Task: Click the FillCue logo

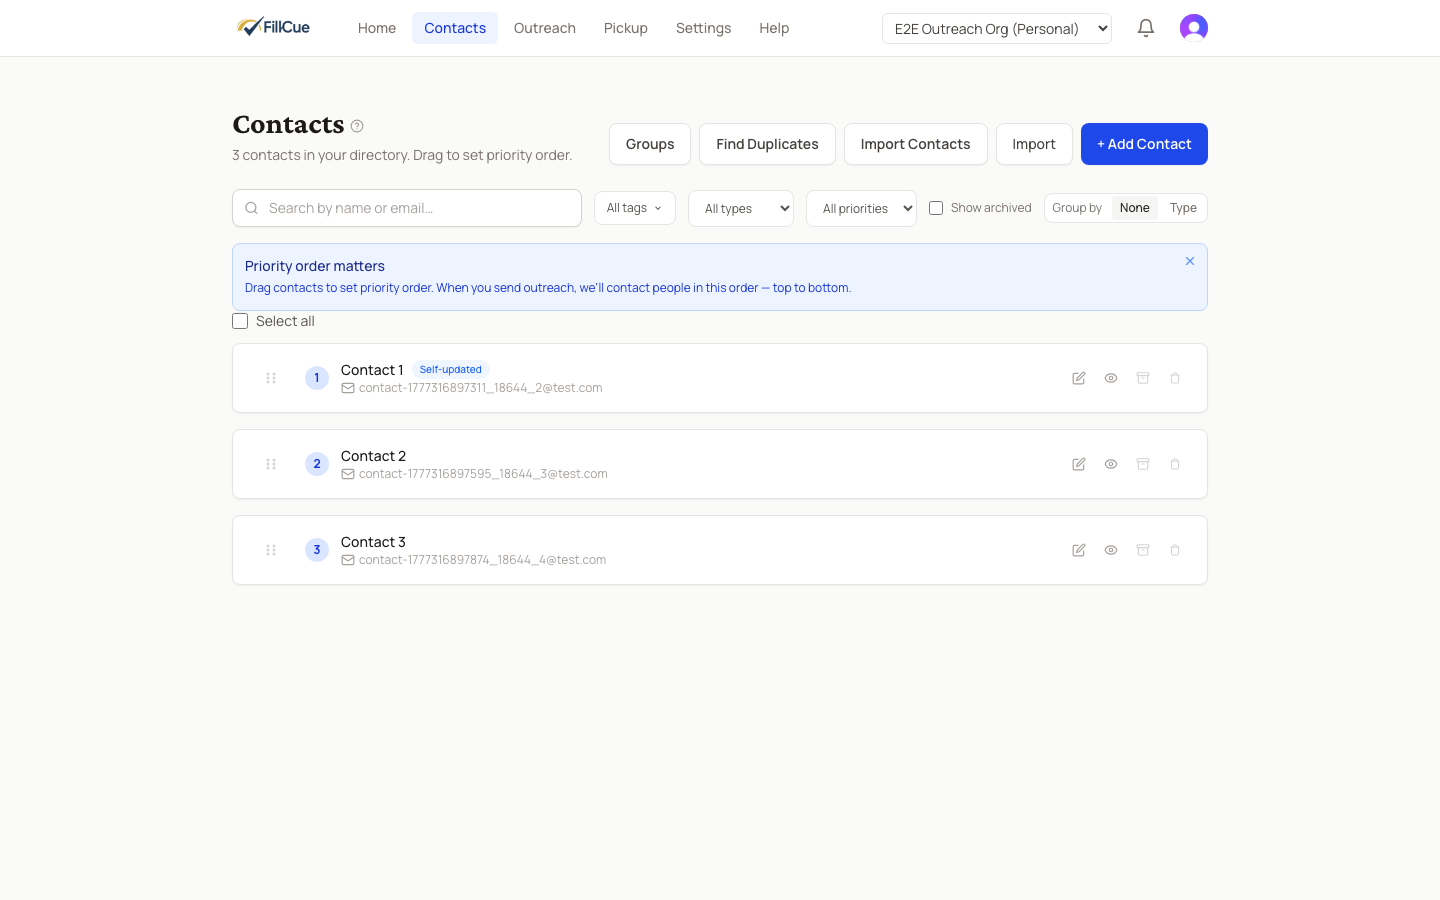Action: (273, 27)
